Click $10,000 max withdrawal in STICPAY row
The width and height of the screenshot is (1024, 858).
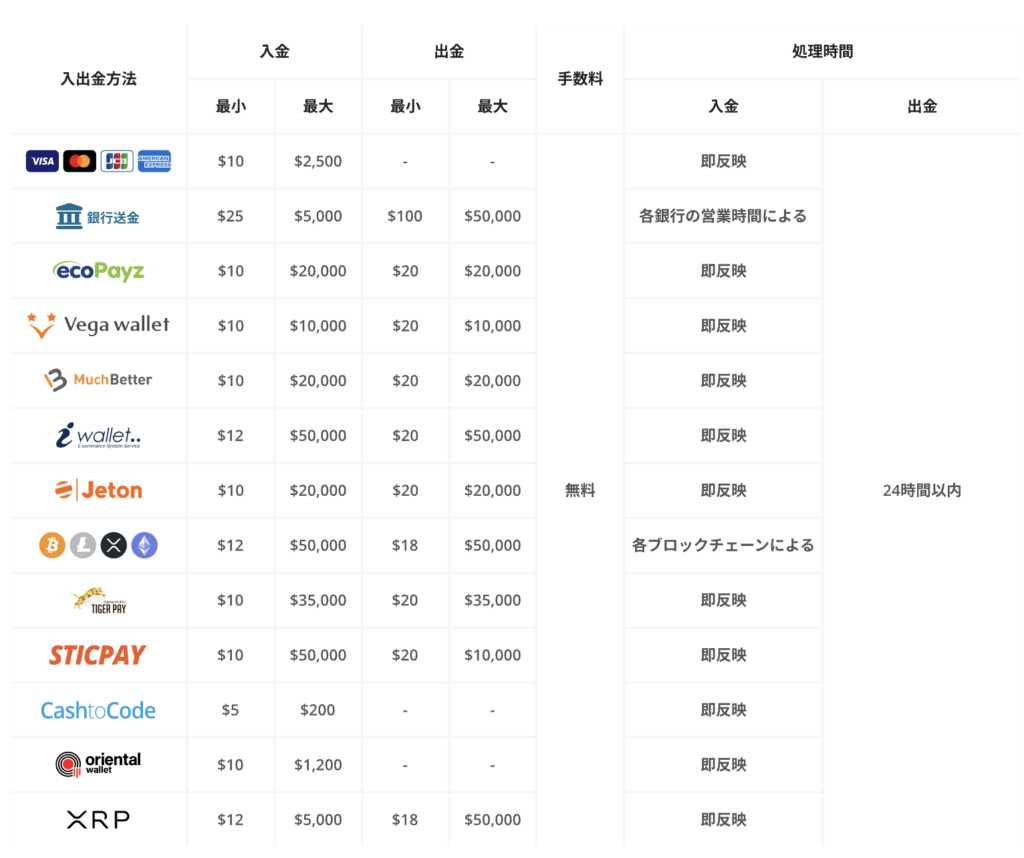click(x=492, y=655)
